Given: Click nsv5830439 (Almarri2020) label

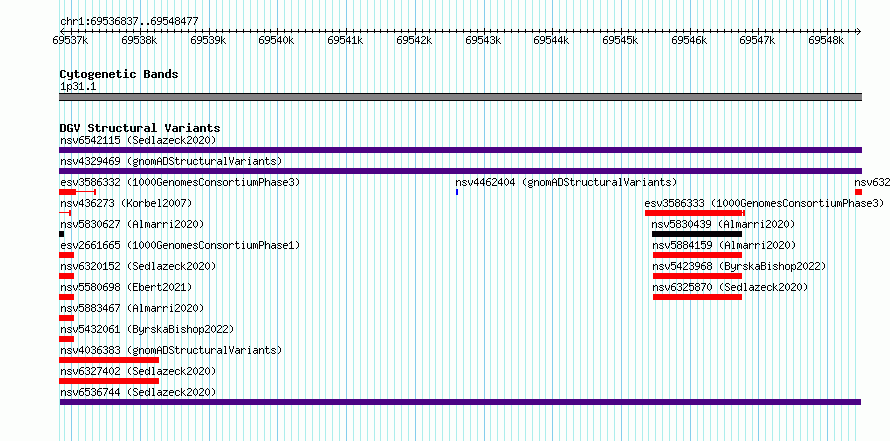Looking at the screenshot, I should [x=724, y=224].
